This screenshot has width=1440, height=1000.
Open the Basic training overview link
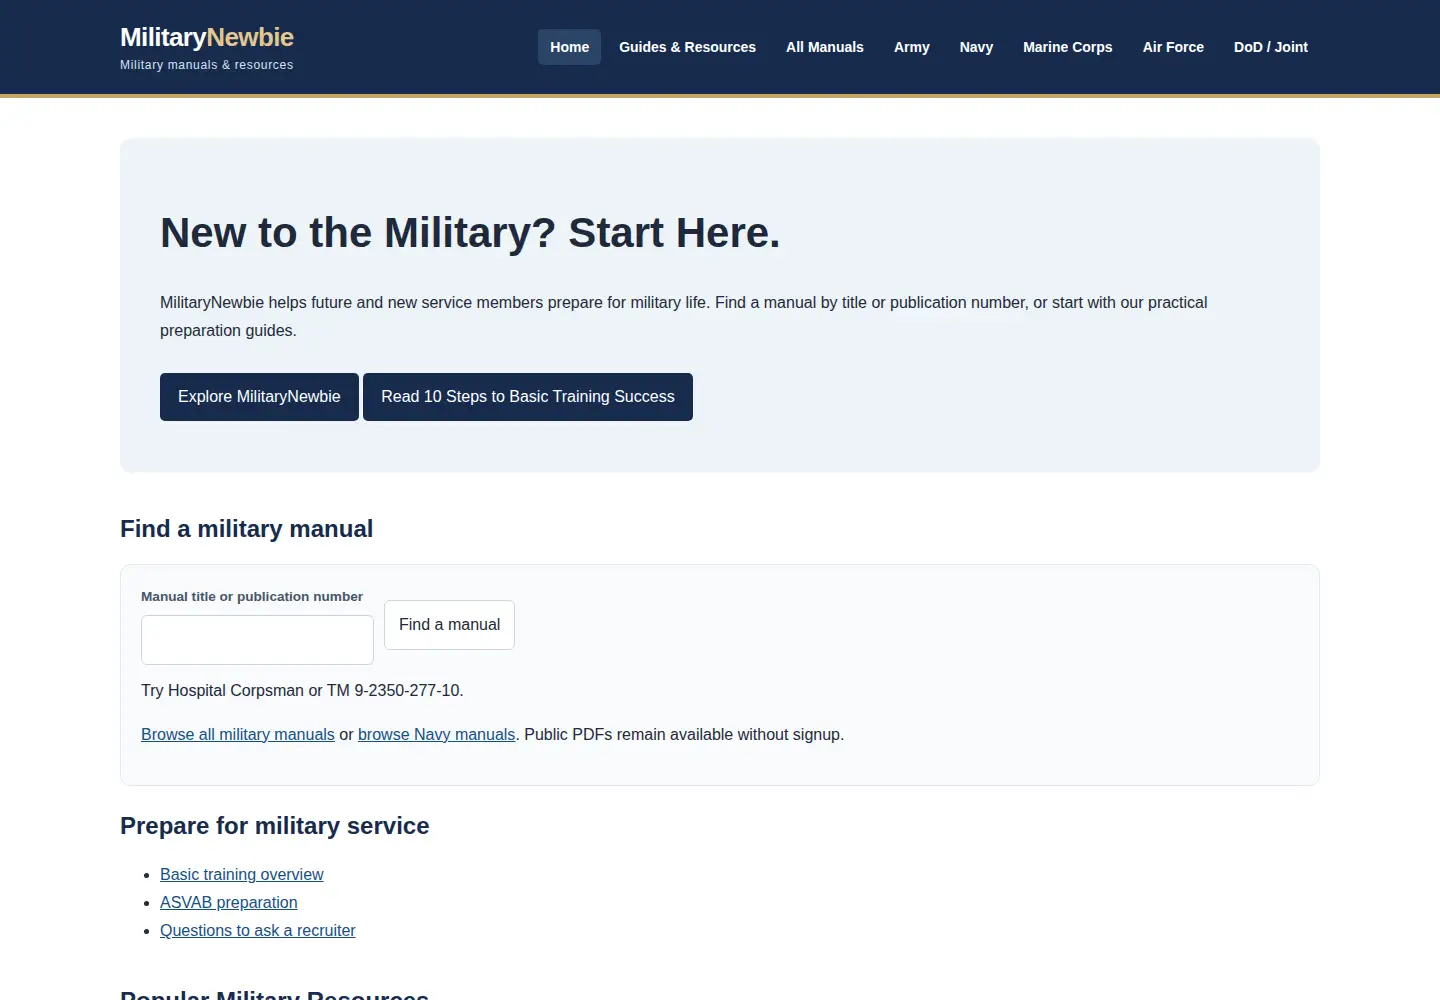point(242,874)
